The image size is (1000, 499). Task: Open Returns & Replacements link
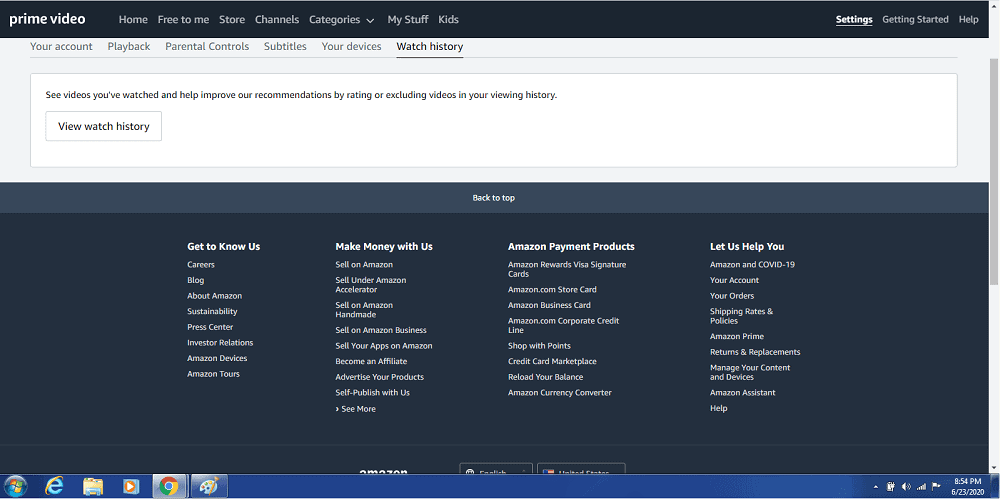coord(755,352)
